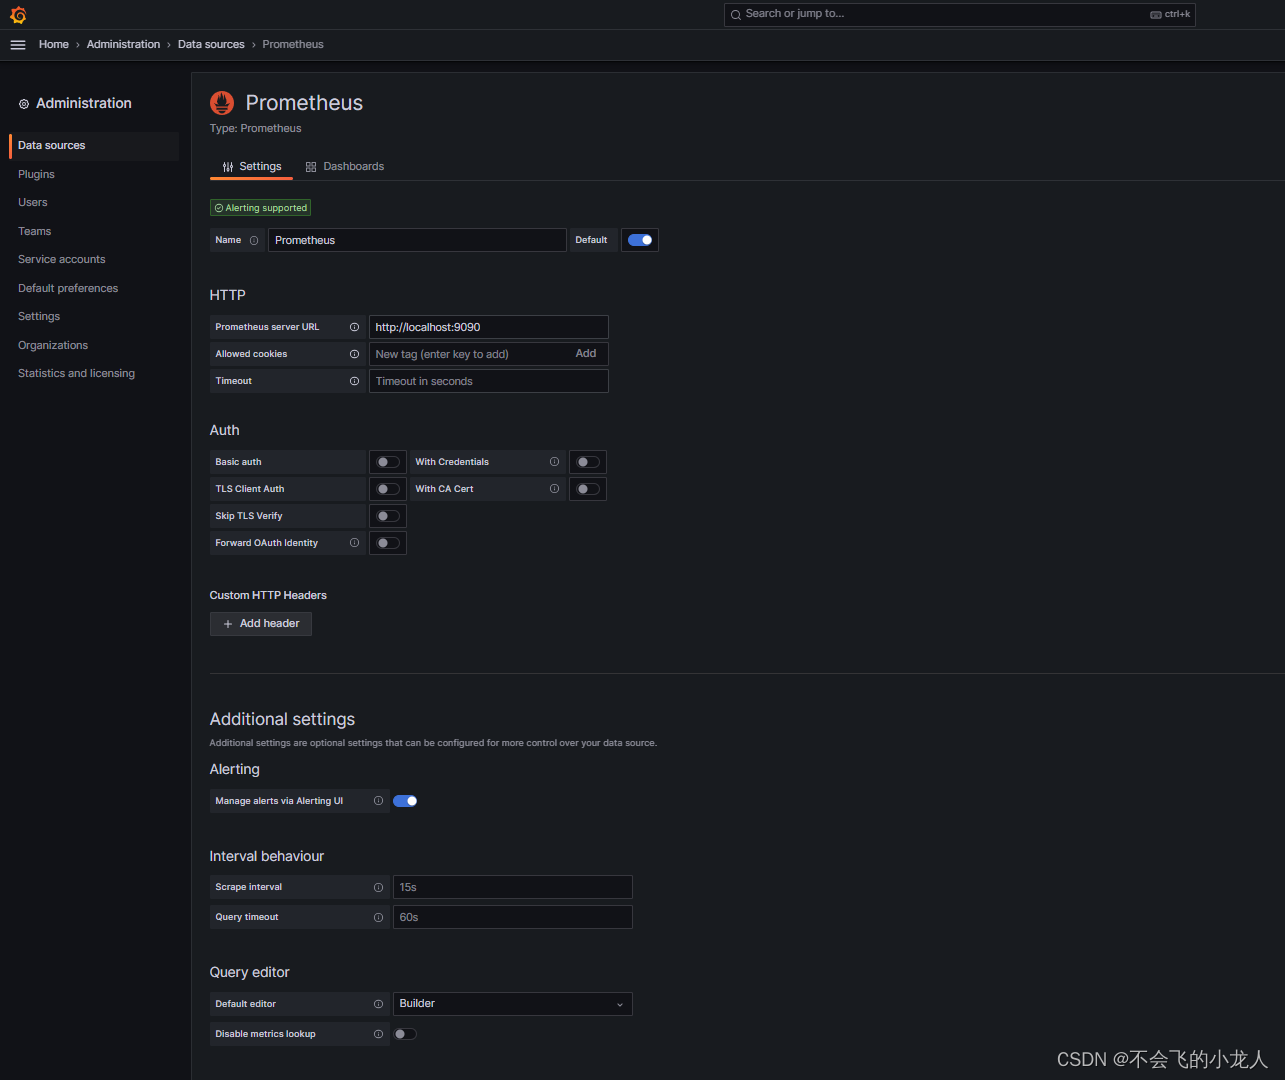Click the Add header button
This screenshot has width=1285, height=1080.
click(261, 624)
